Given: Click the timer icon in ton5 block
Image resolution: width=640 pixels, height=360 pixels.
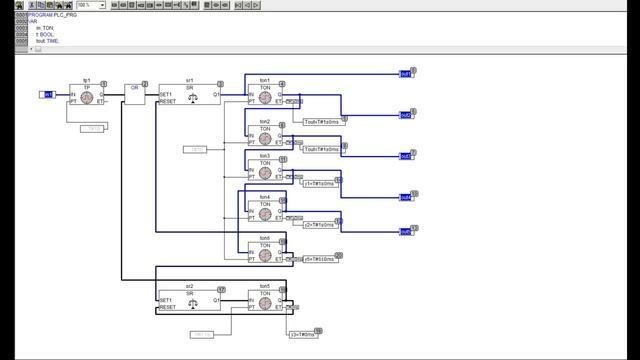Looking at the screenshot, I should coord(265,303).
